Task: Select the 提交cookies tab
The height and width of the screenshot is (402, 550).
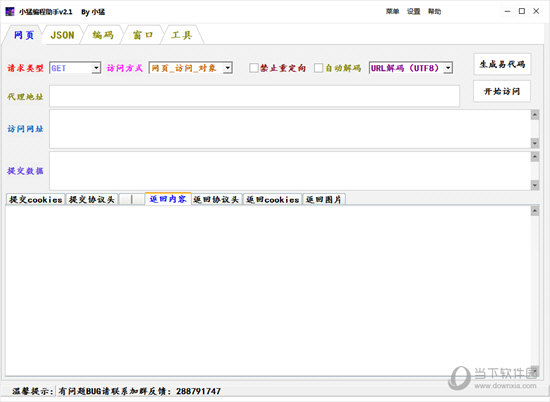Action: pos(36,199)
